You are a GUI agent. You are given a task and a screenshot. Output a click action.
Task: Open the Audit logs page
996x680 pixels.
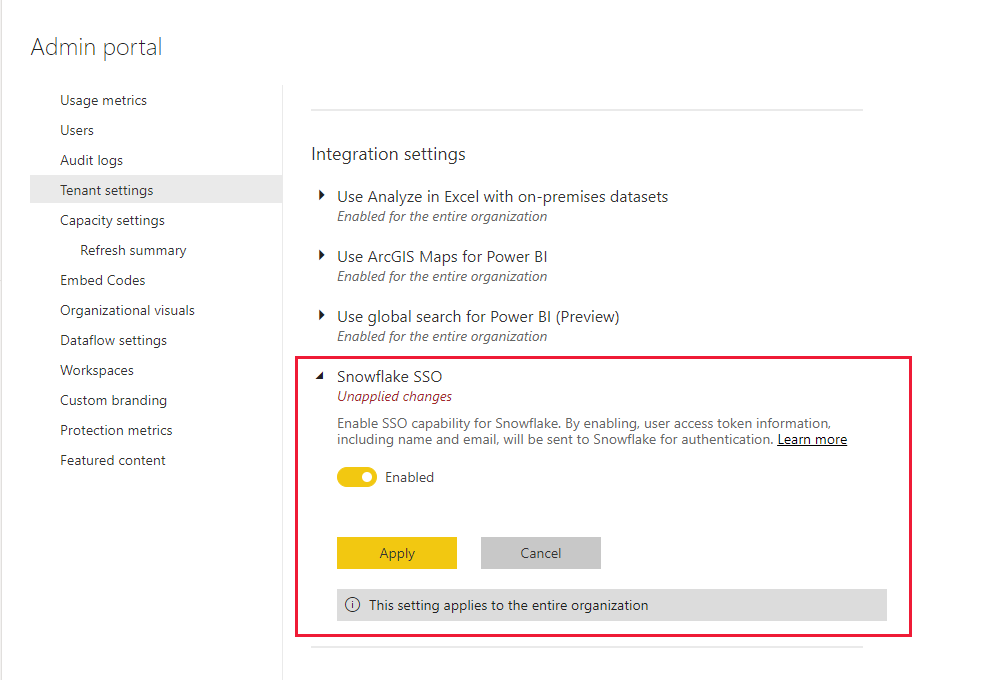point(92,160)
